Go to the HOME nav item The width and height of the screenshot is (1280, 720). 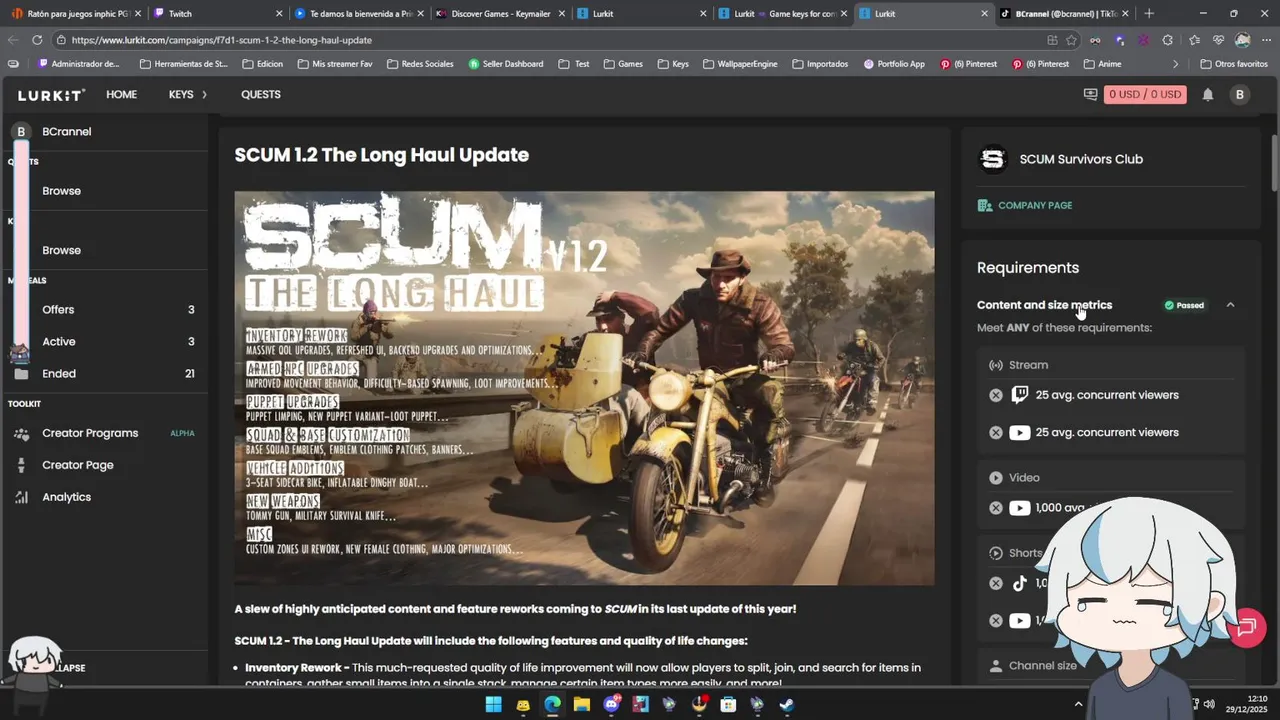(x=121, y=94)
